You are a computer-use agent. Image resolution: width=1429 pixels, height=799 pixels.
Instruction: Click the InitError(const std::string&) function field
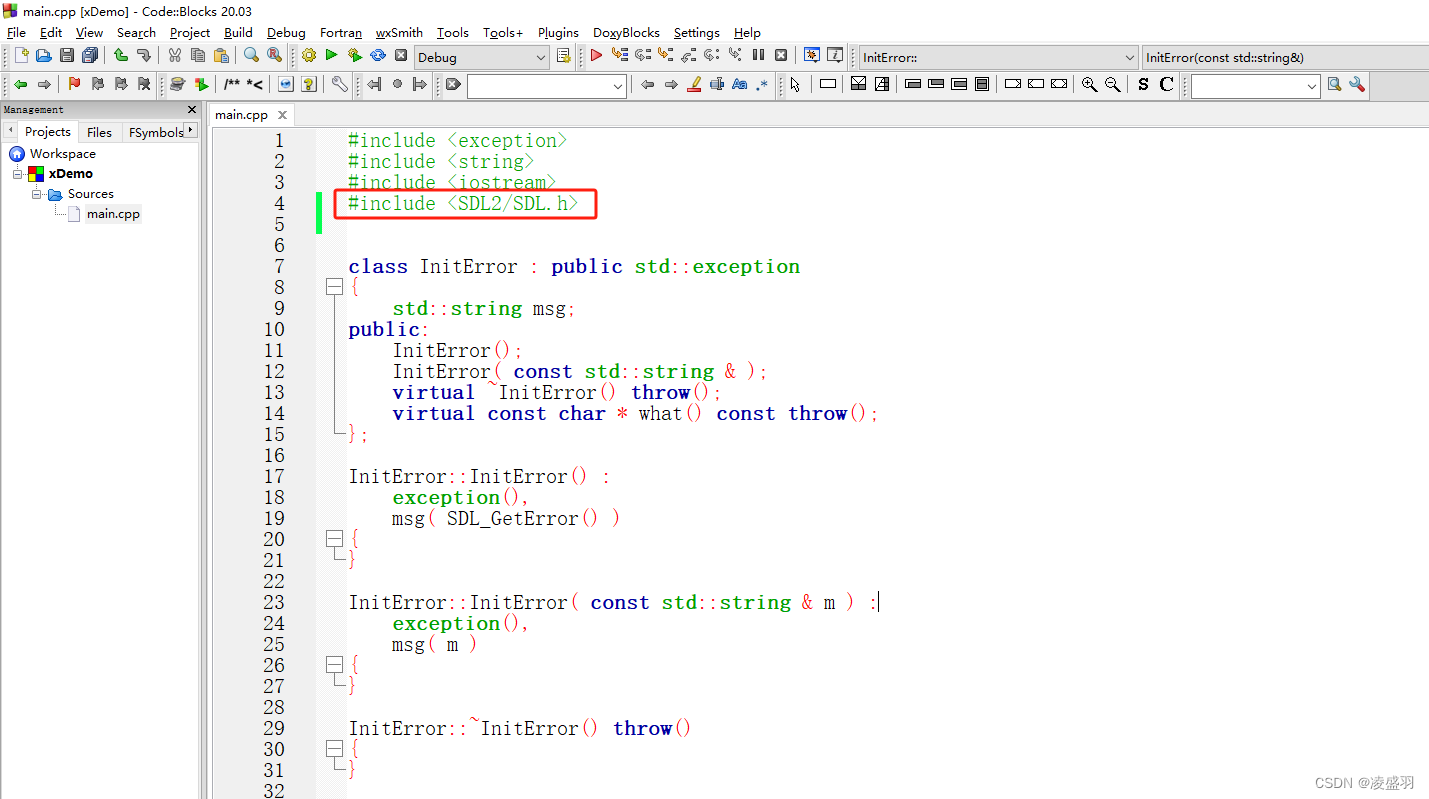pyautogui.click(x=1284, y=57)
